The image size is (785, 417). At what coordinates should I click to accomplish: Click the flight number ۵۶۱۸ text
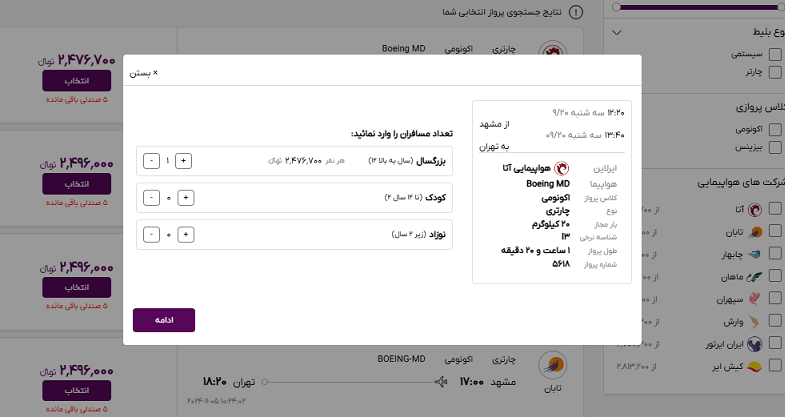pos(561,264)
